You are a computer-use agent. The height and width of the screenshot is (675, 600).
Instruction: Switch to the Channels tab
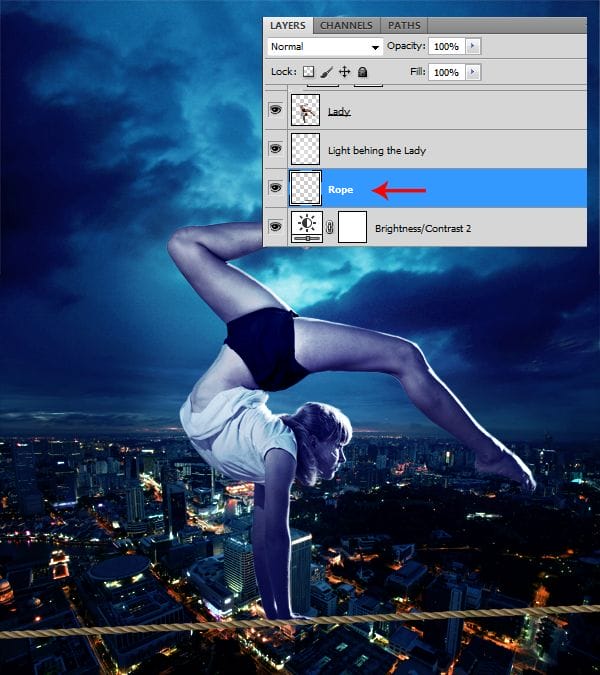click(x=346, y=25)
